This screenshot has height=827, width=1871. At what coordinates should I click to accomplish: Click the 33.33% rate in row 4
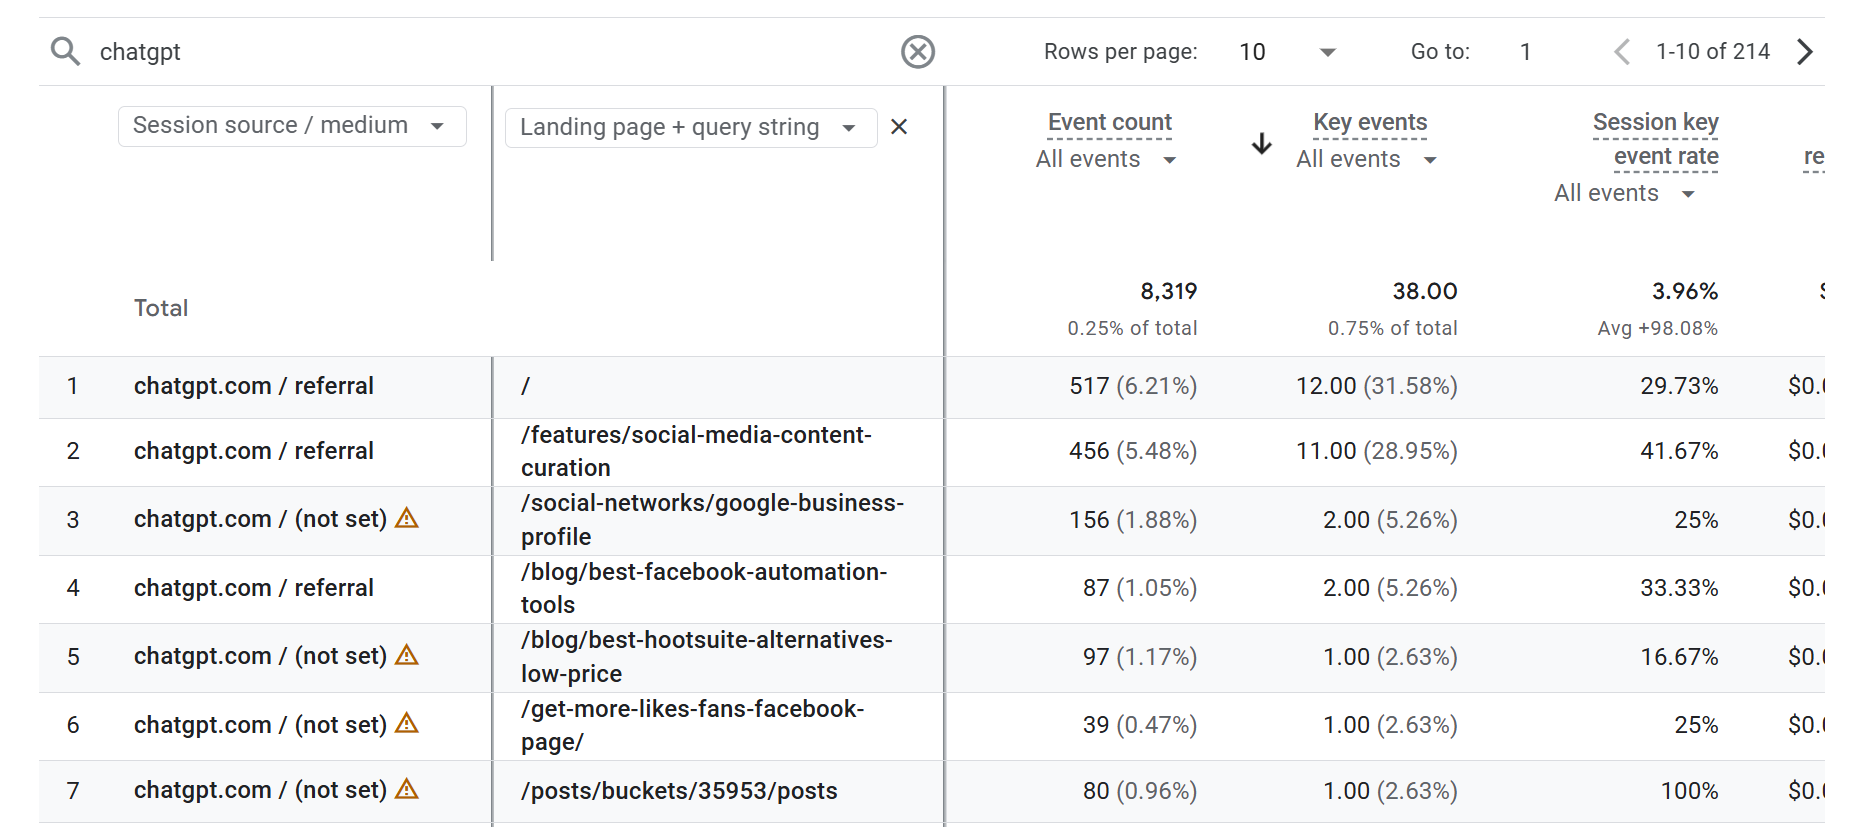pos(1679,588)
